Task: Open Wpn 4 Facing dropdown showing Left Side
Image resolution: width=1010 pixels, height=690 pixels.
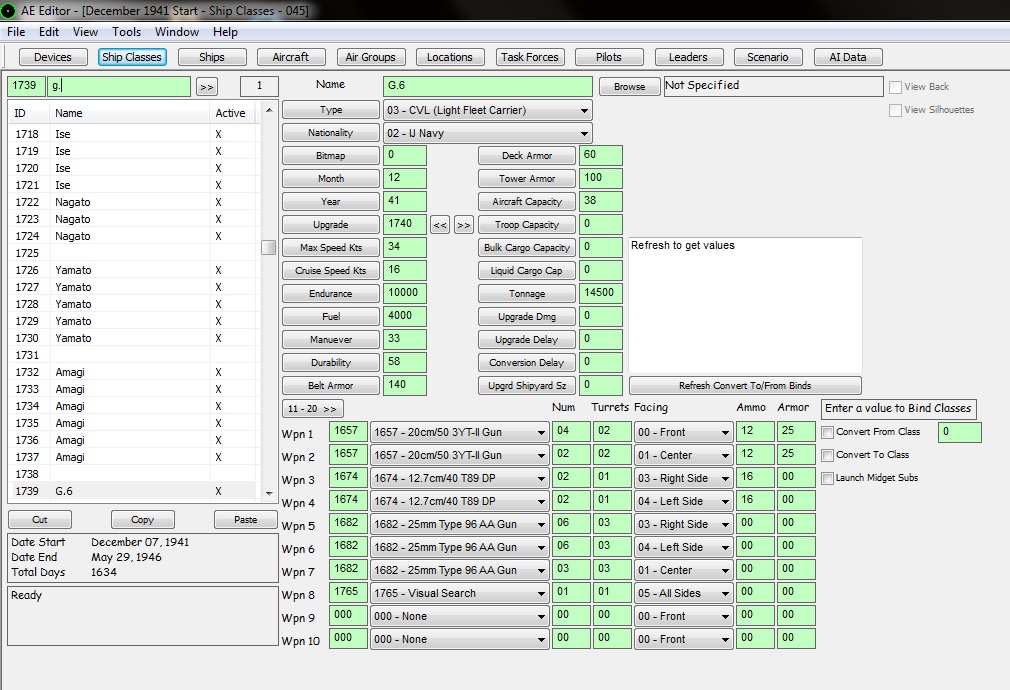Action: (683, 501)
